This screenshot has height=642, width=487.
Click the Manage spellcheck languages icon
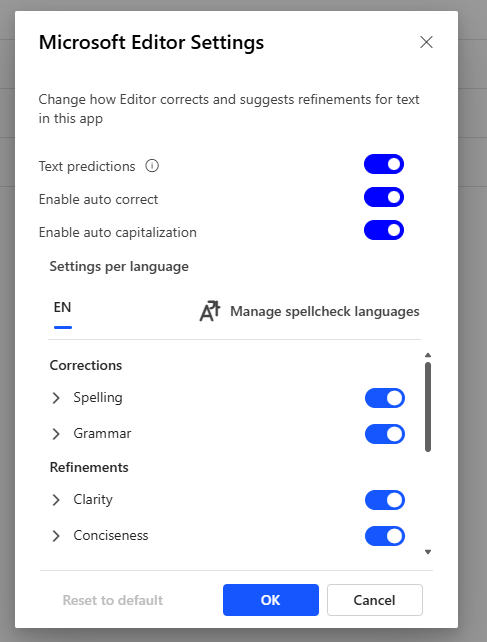pos(210,311)
